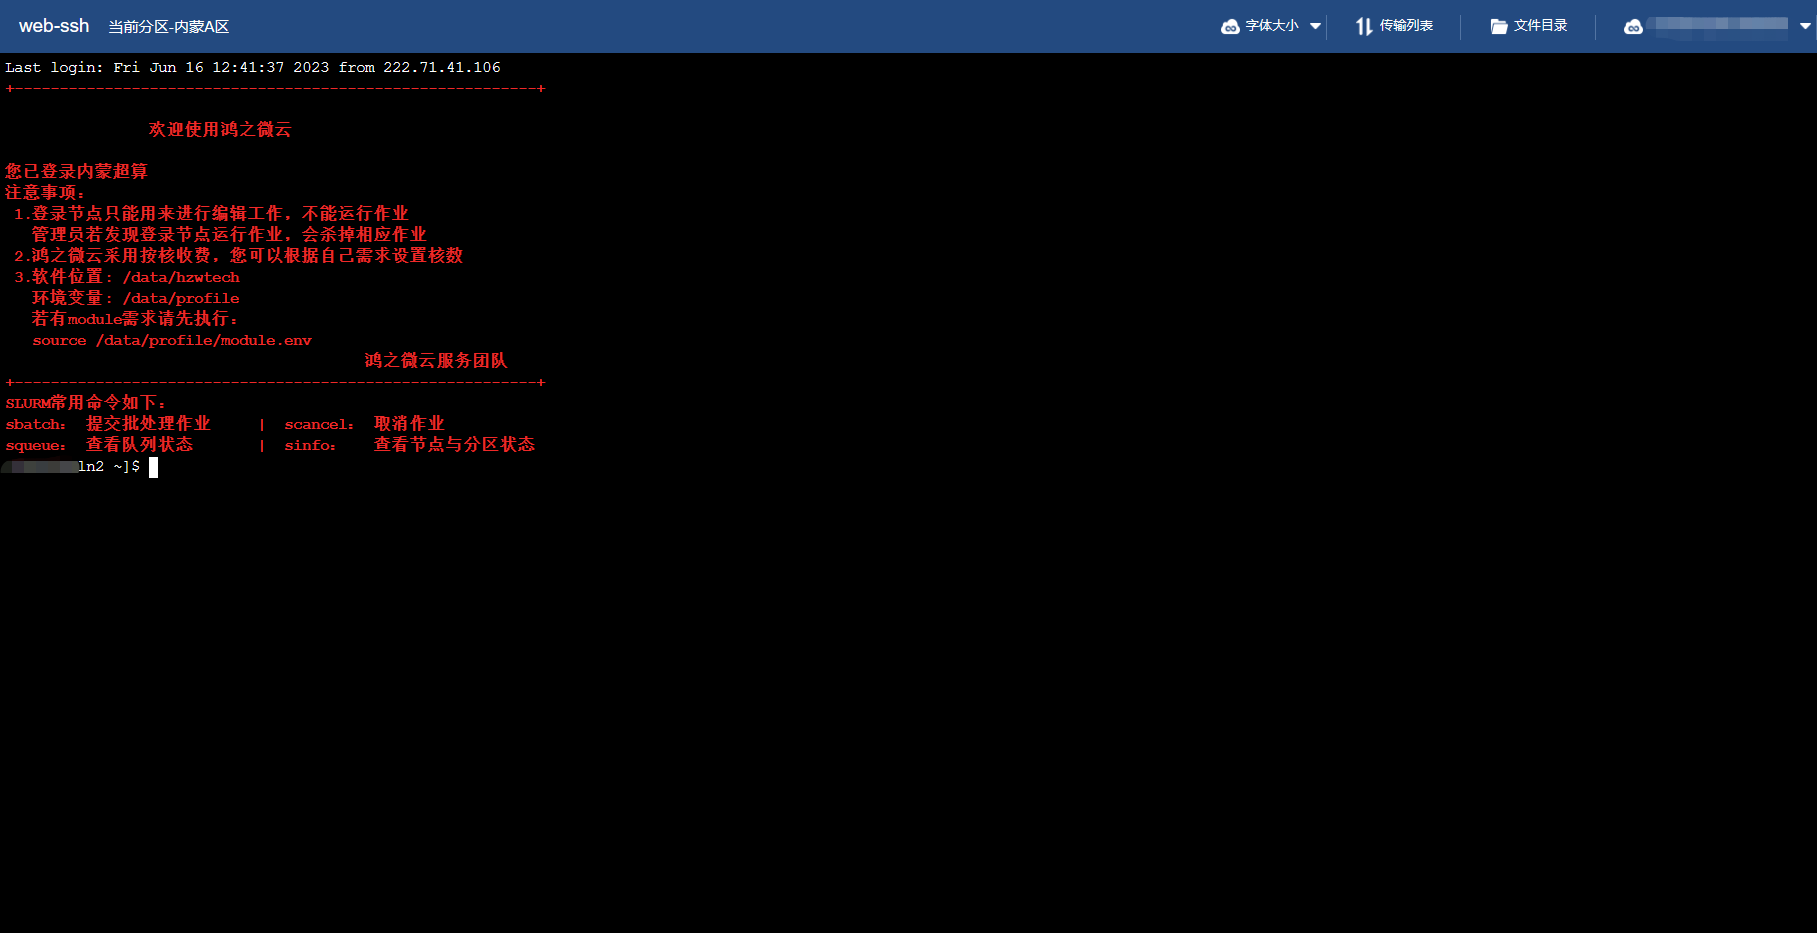1817x937 pixels.
Task: Click the Last login line in terminal
Action: [252, 68]
